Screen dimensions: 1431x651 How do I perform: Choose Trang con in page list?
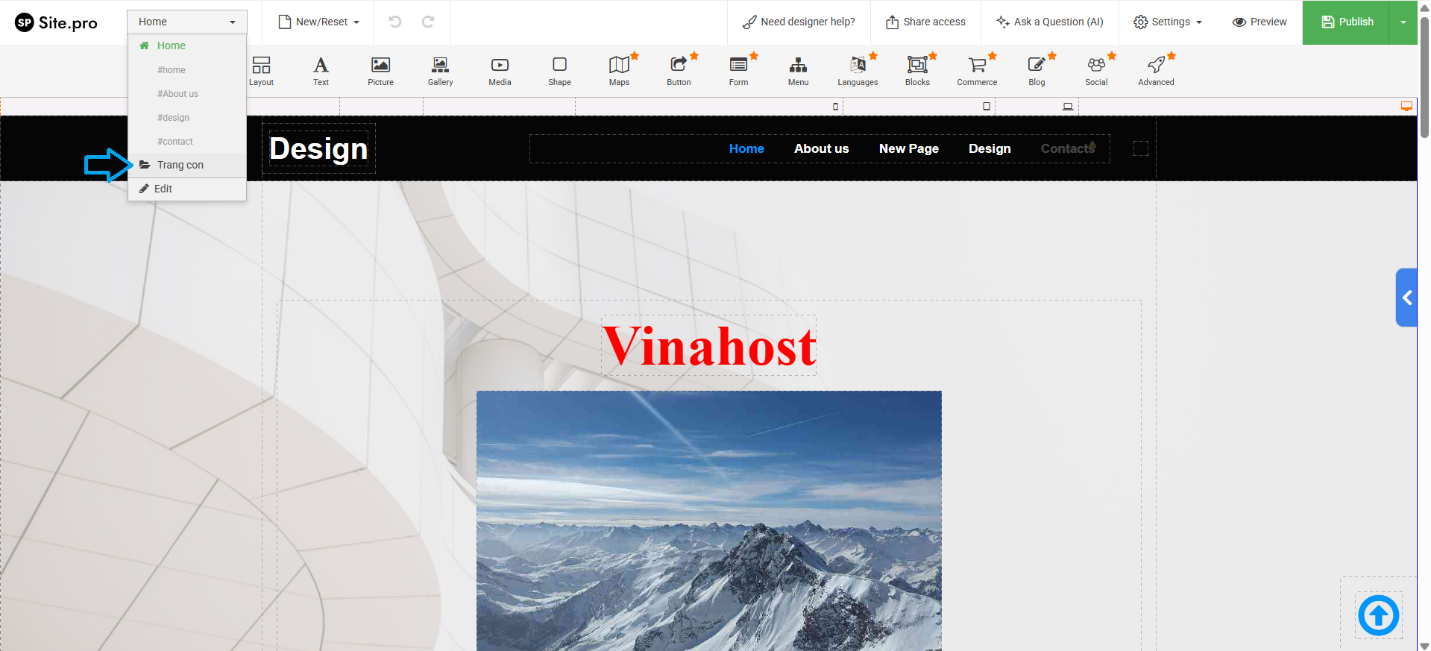tap(180, 165)
